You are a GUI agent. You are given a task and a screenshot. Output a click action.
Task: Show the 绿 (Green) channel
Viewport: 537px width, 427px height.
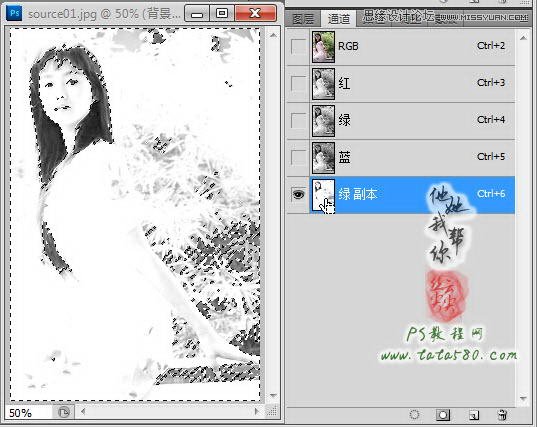(x=298, y=120)
